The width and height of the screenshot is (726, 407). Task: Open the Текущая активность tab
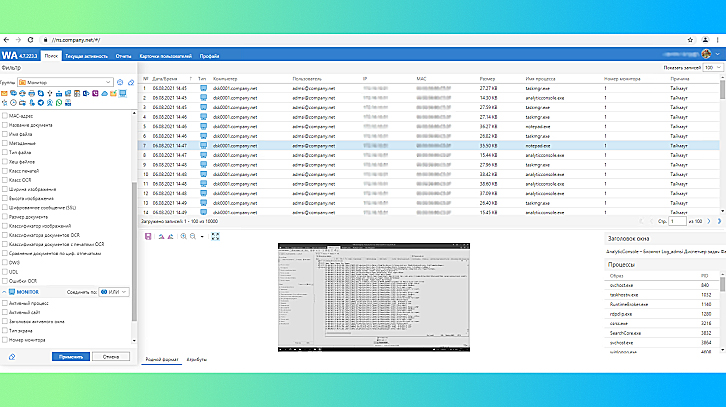pyautogui.click(x=87, y=57)
